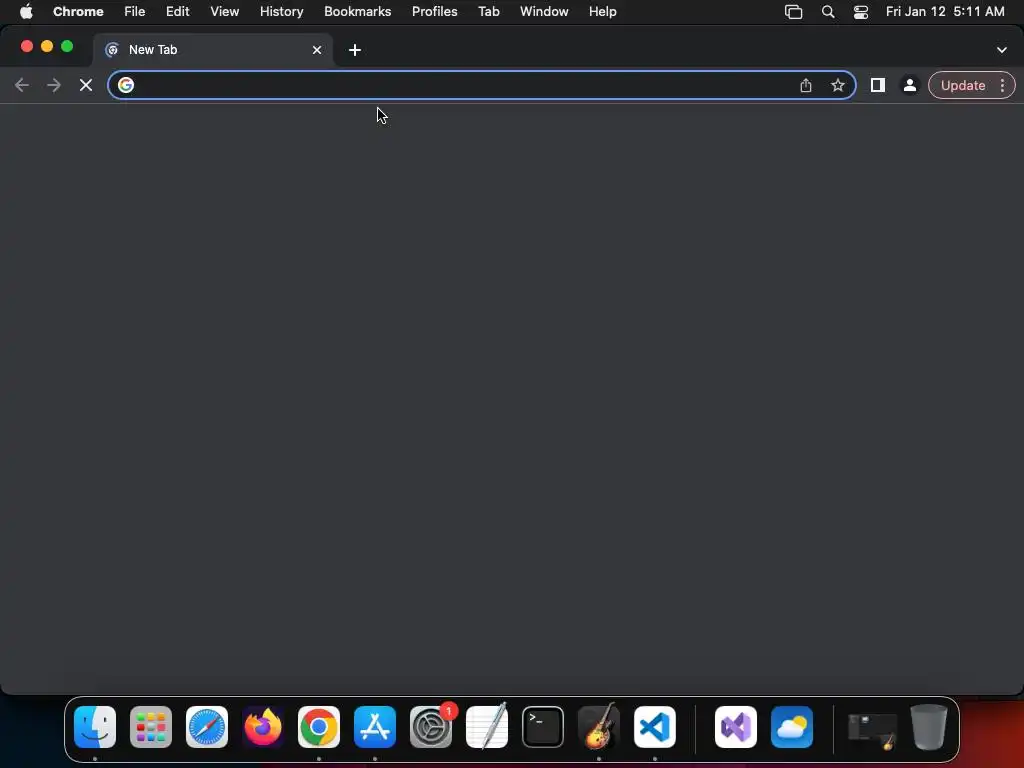Image resolution: width=1024 pixels, height=768 pixels.
Task: Expand the tab search chevron
Action: pyautogui.click(x=1002, y=50)
